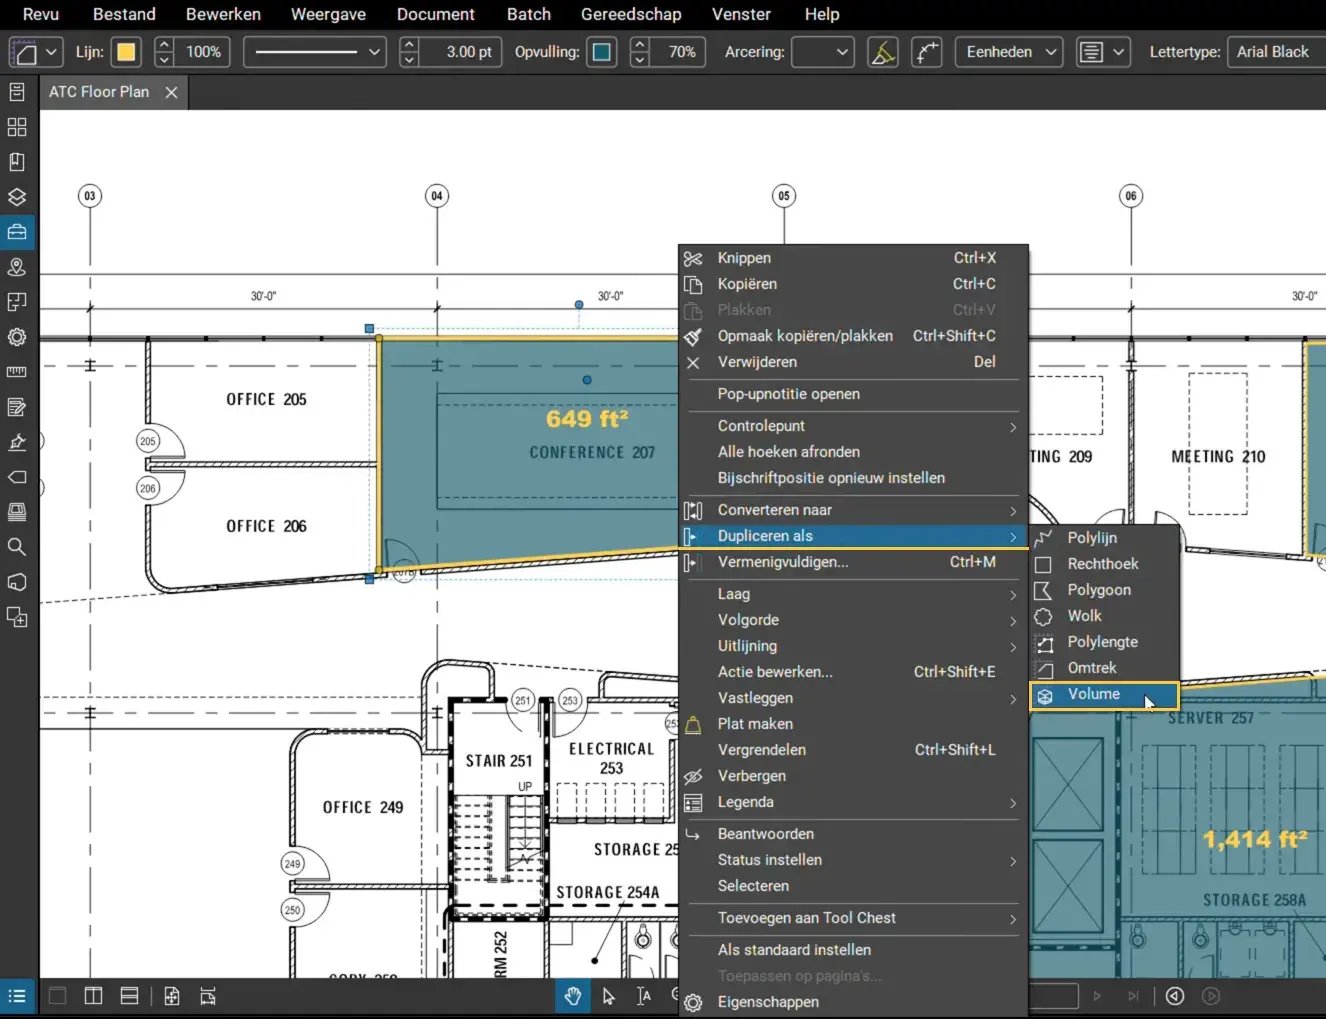Open the Batch menu
The height and width of the screenshot is (1019, 1326).
pos(528,14)
